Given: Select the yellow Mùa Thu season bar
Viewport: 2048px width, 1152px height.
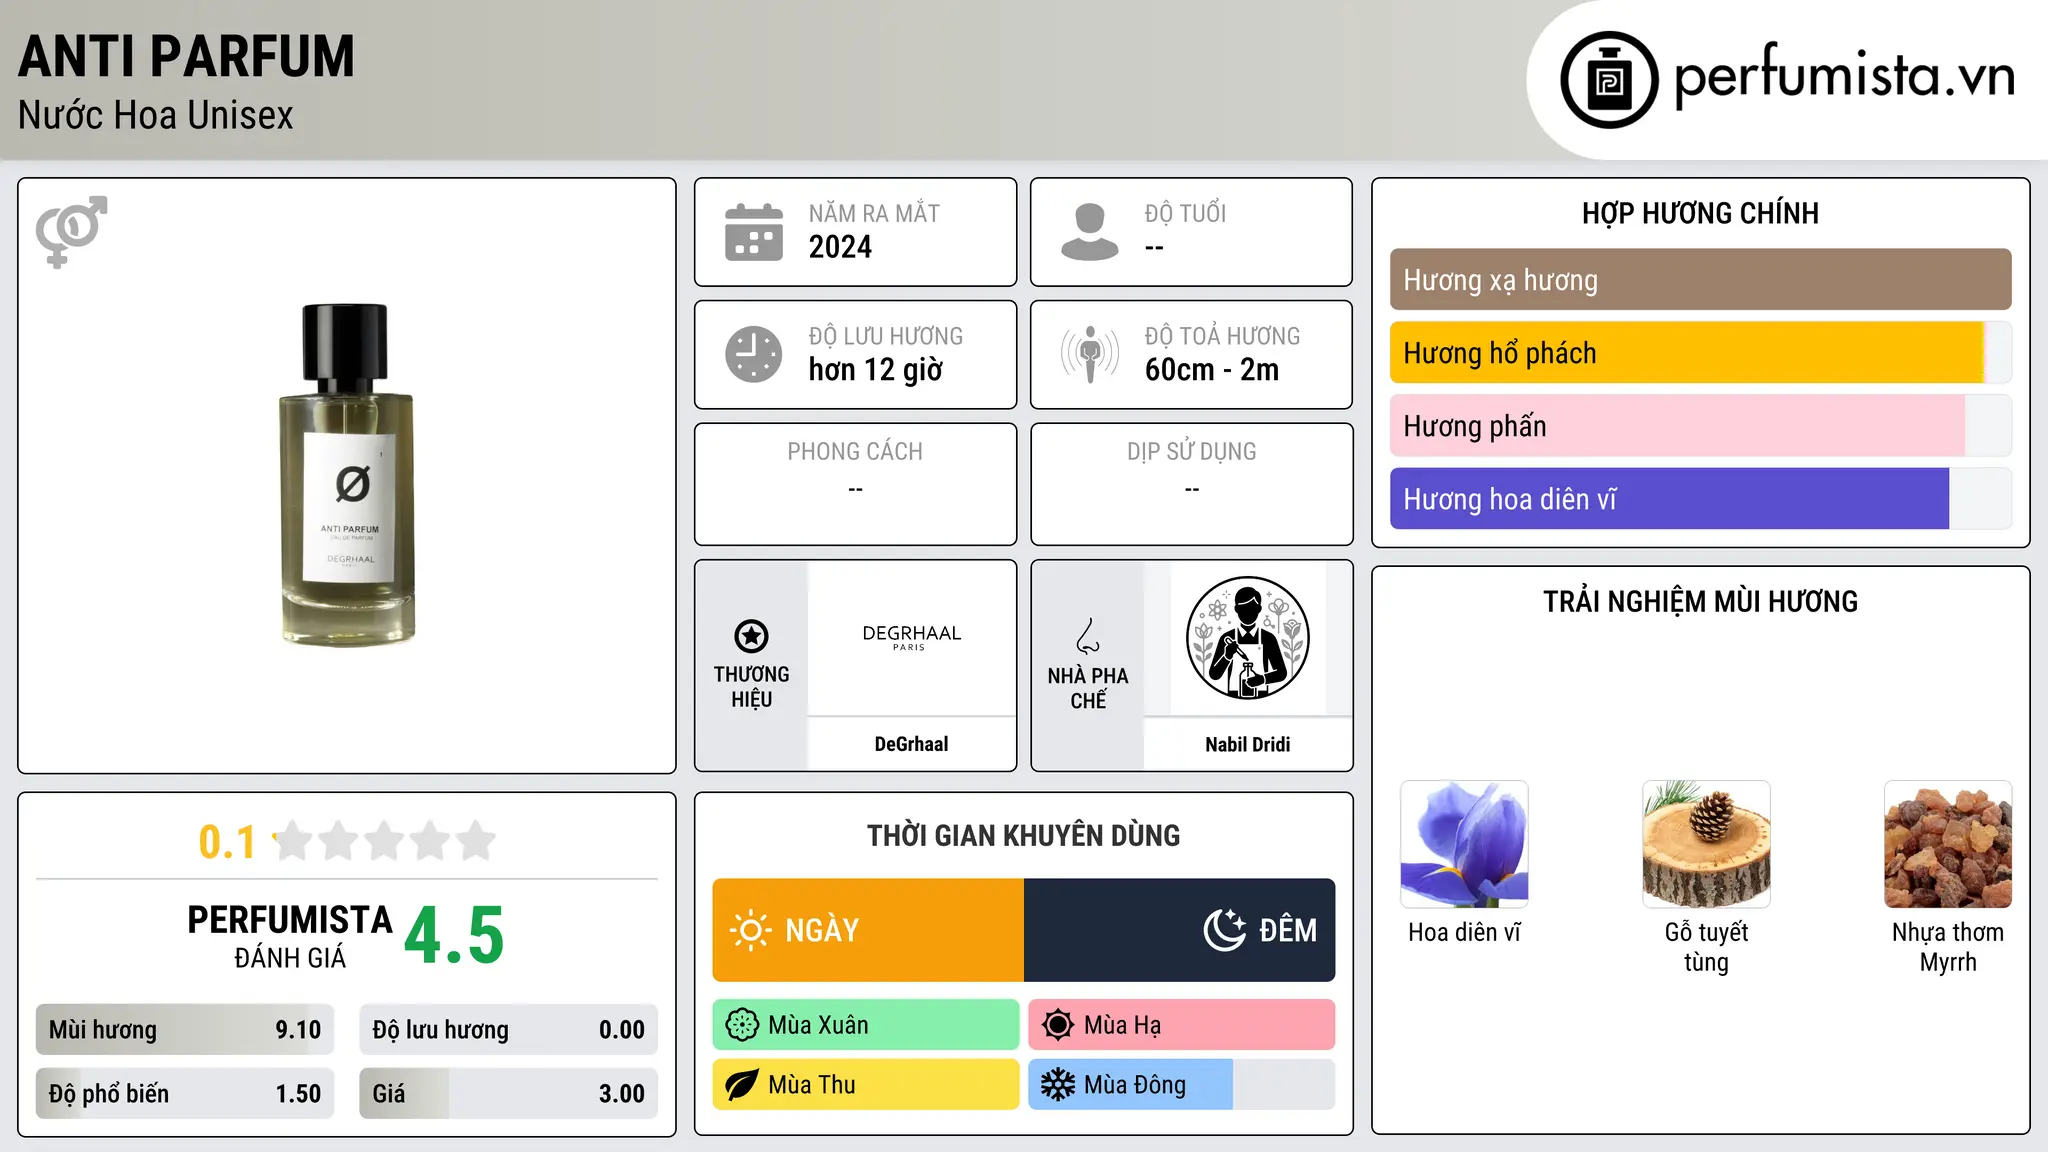Looking at the screenshot, I should click(866, 1085).
